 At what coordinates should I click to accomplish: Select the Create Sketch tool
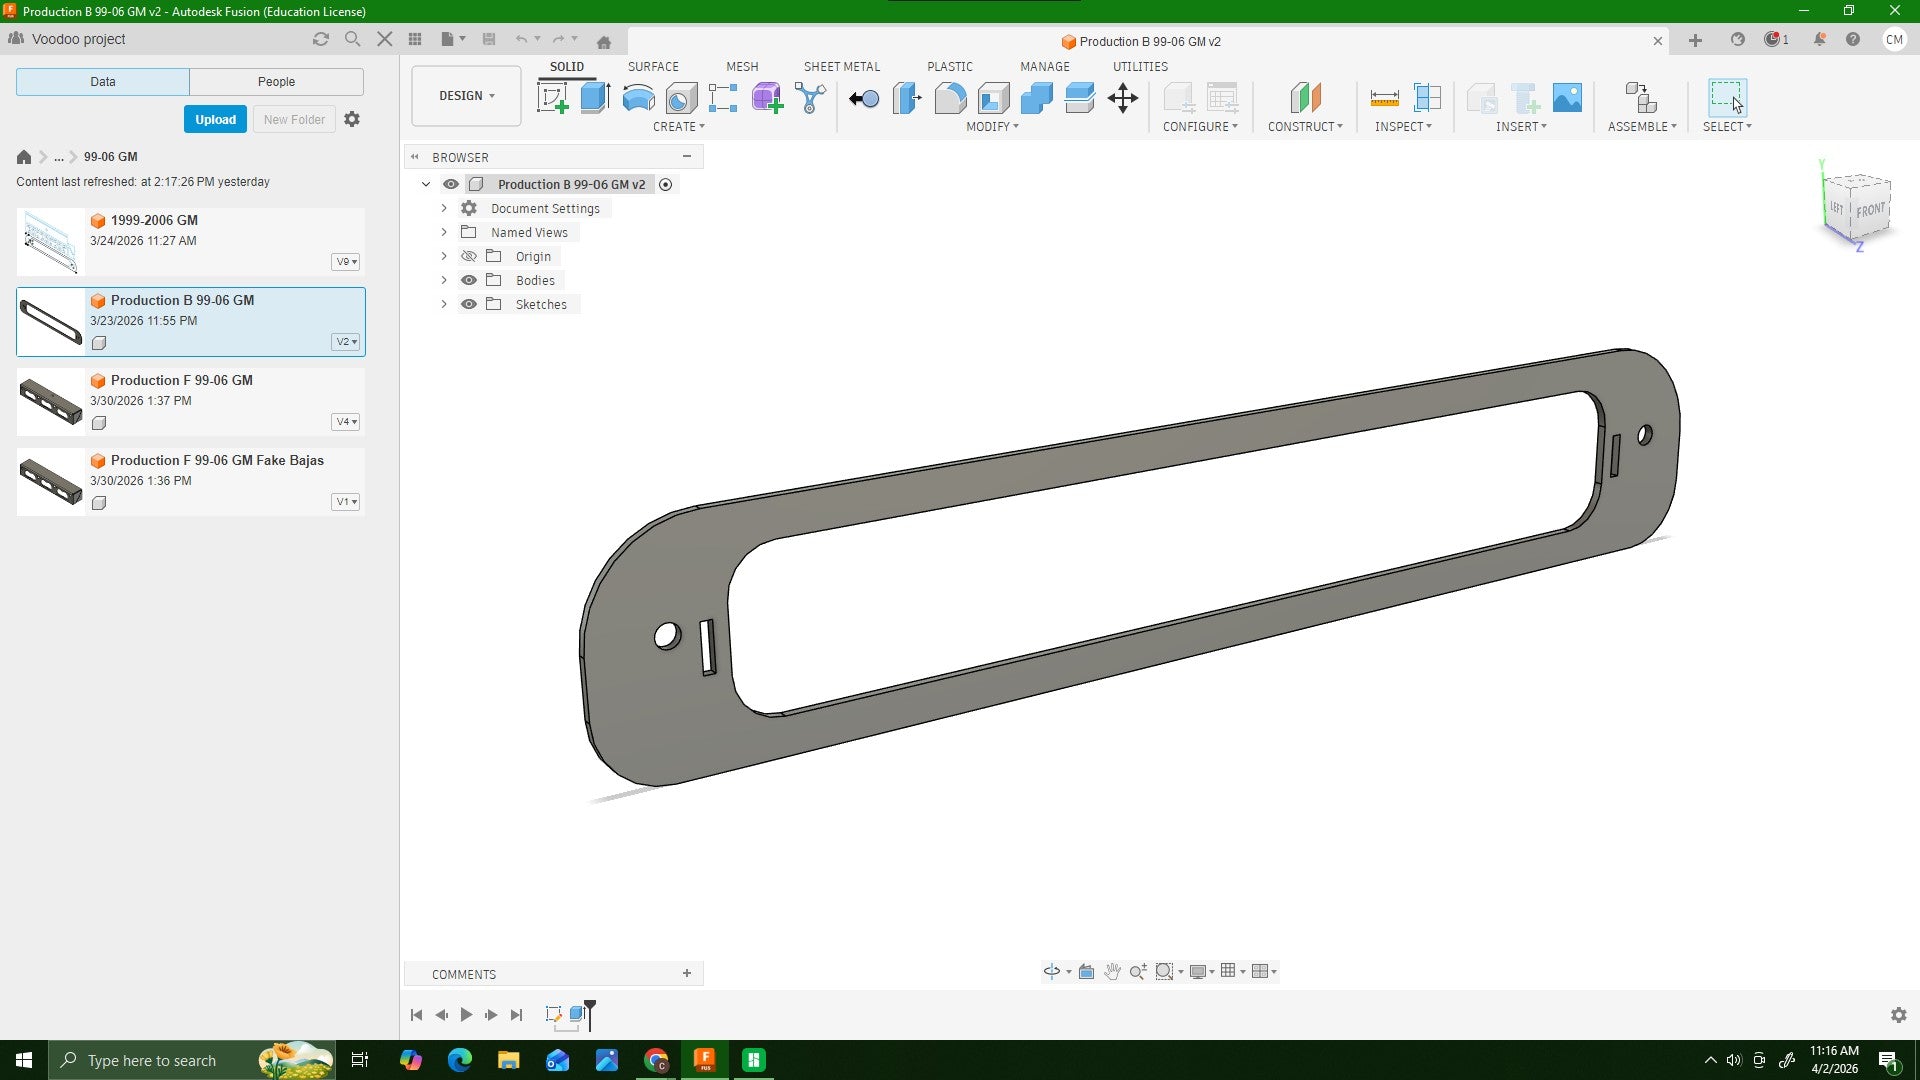pos(553,98)
